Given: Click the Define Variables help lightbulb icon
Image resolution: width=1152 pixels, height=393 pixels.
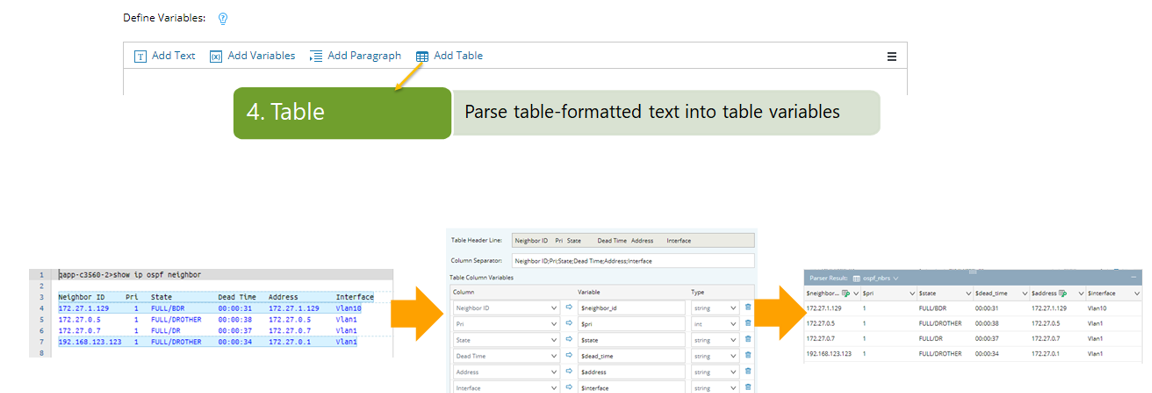Looking at the screenshot, I should coord(223,18).
